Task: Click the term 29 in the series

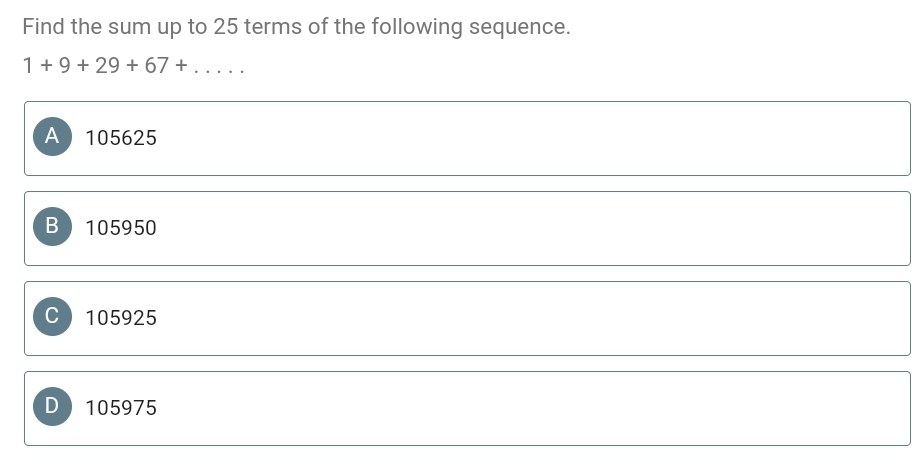Action: pos(107,65)
